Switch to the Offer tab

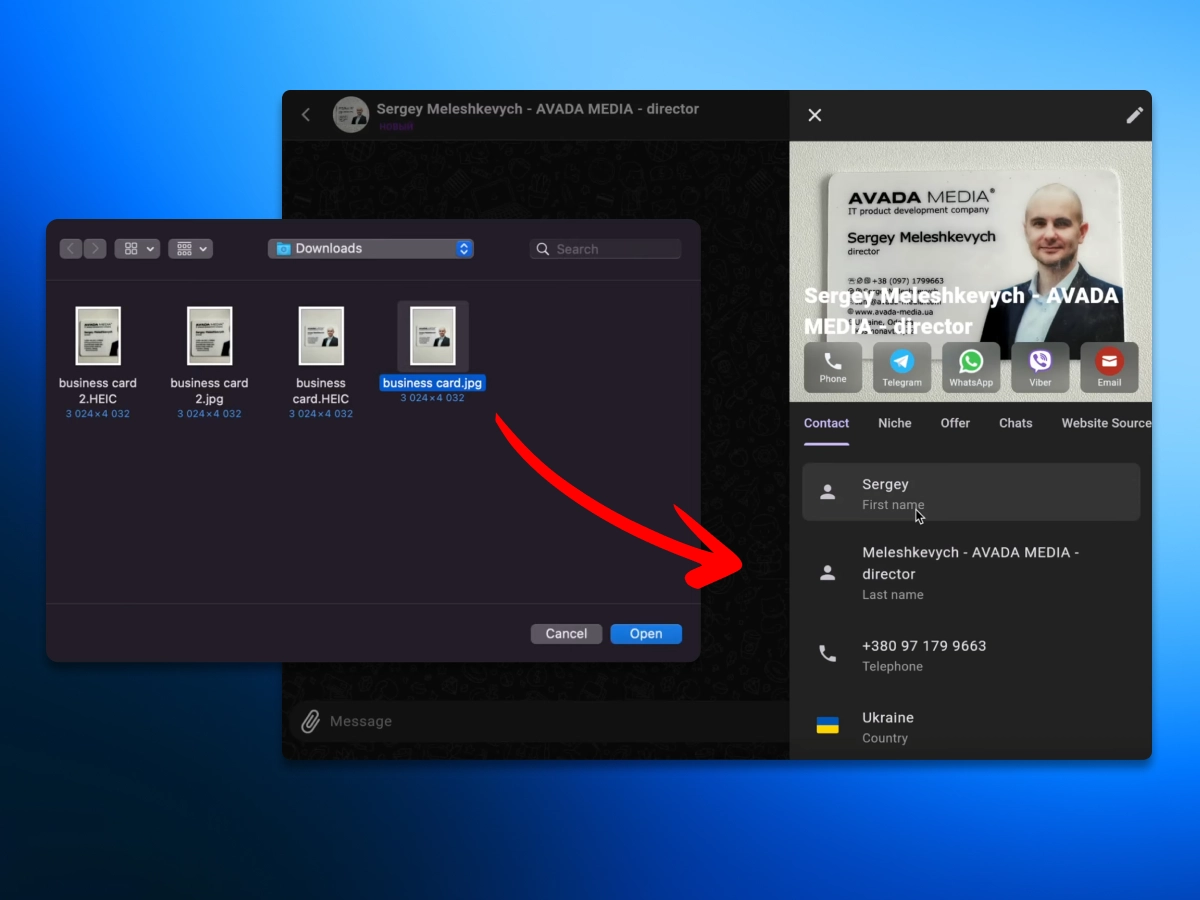pos(955,424)
